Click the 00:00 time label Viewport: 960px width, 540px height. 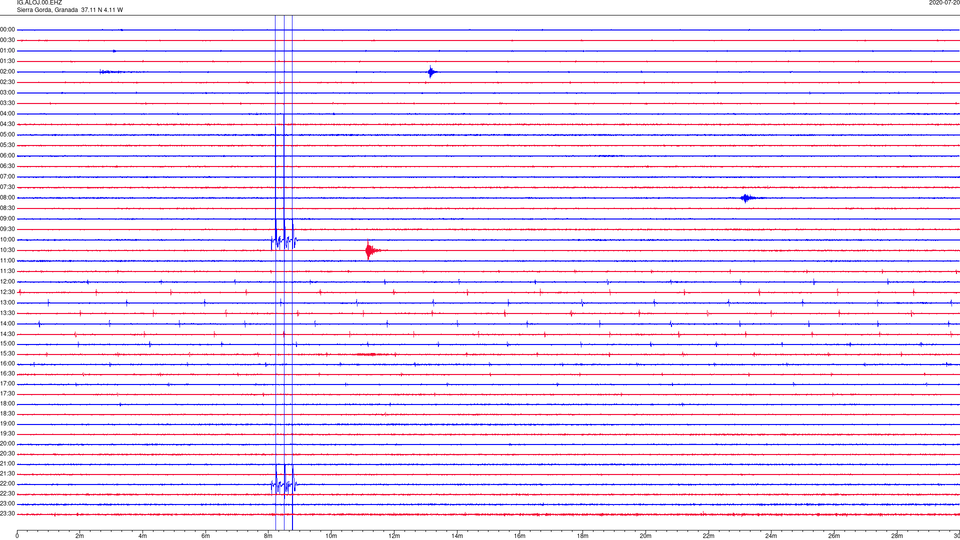[x=8, y=29]
